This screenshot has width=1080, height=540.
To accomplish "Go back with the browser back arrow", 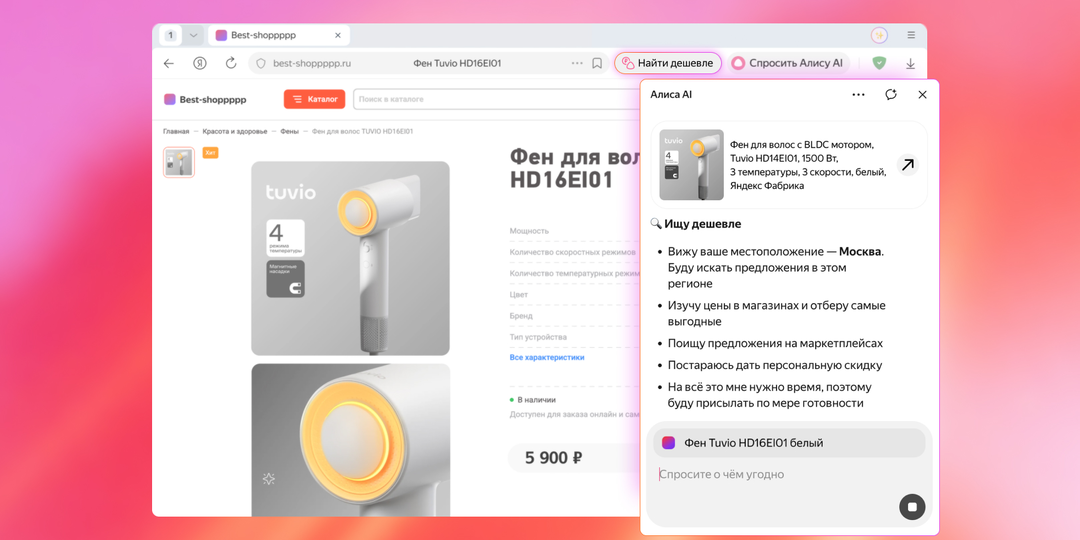I will pos(169,63).
